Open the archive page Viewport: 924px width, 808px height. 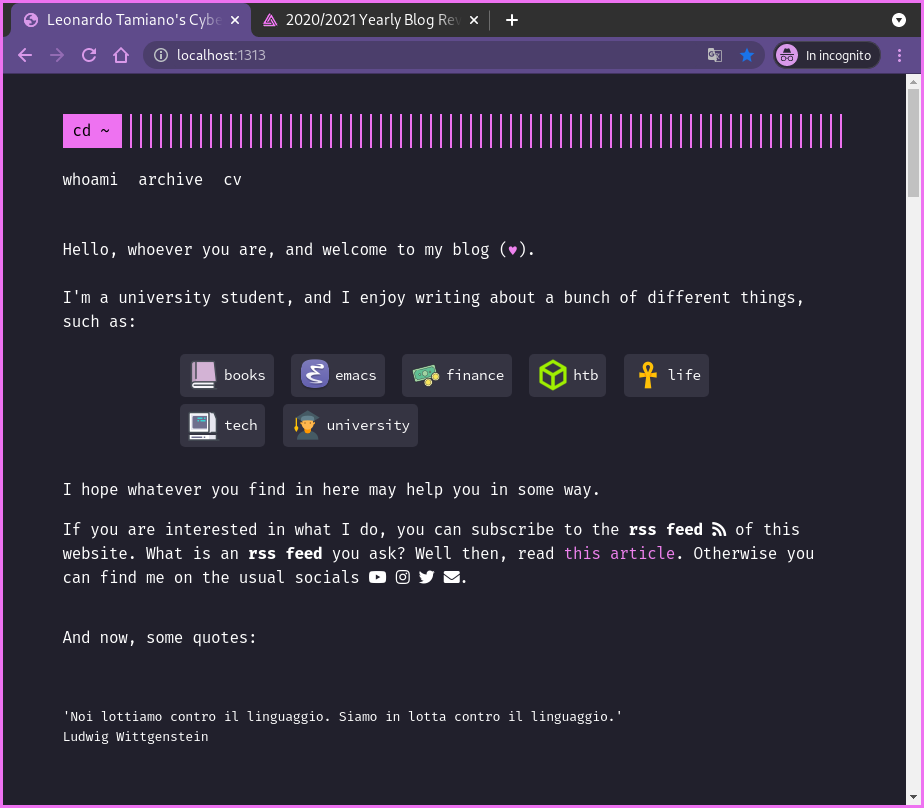[170, 179]
